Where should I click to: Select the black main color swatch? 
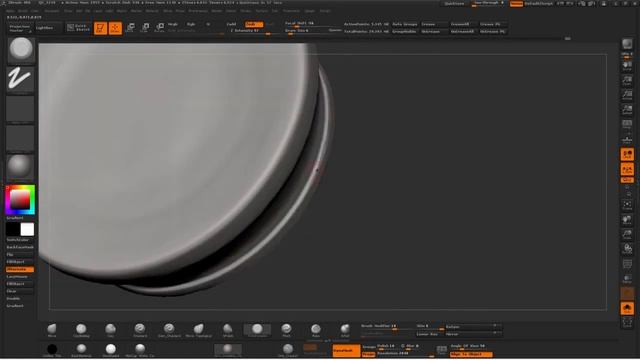pos(13,229)
